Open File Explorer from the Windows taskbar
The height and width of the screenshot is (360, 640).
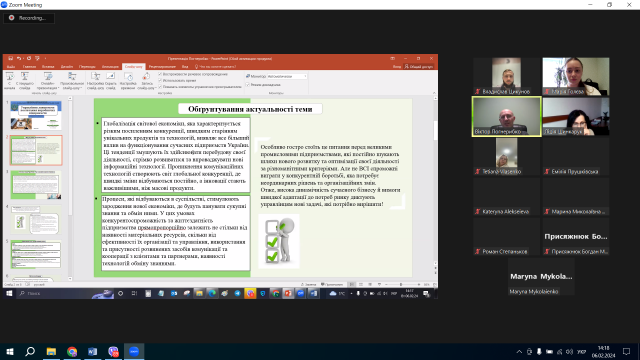click(x=51, y=351)
